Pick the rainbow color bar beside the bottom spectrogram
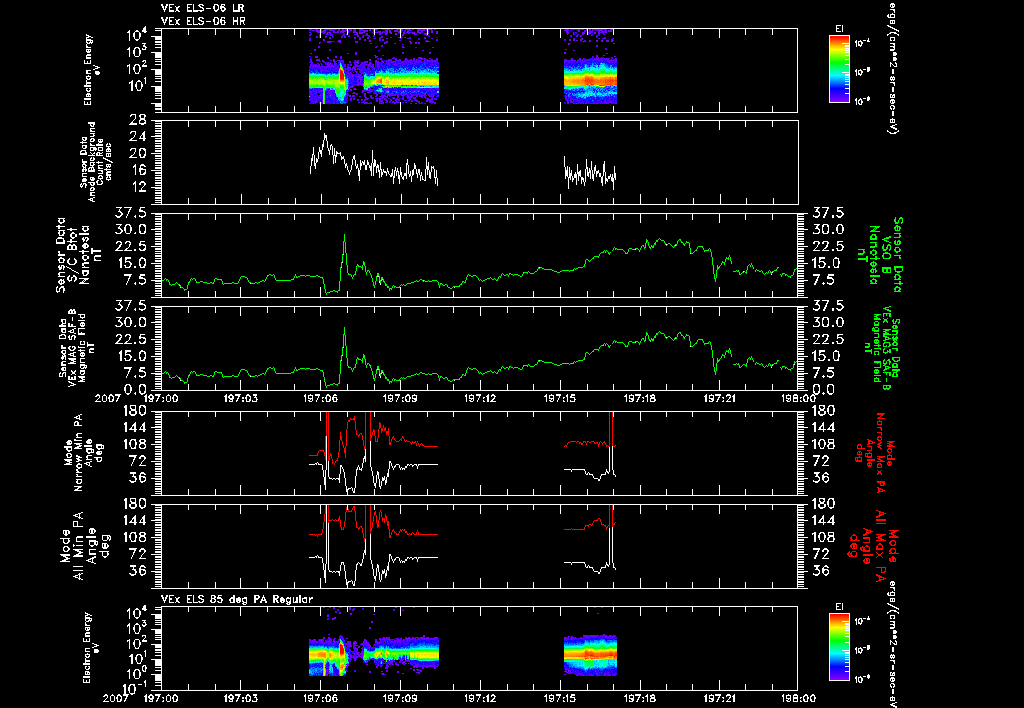The height and width of the screenshot is (708, 1024). tap(839, 647)
